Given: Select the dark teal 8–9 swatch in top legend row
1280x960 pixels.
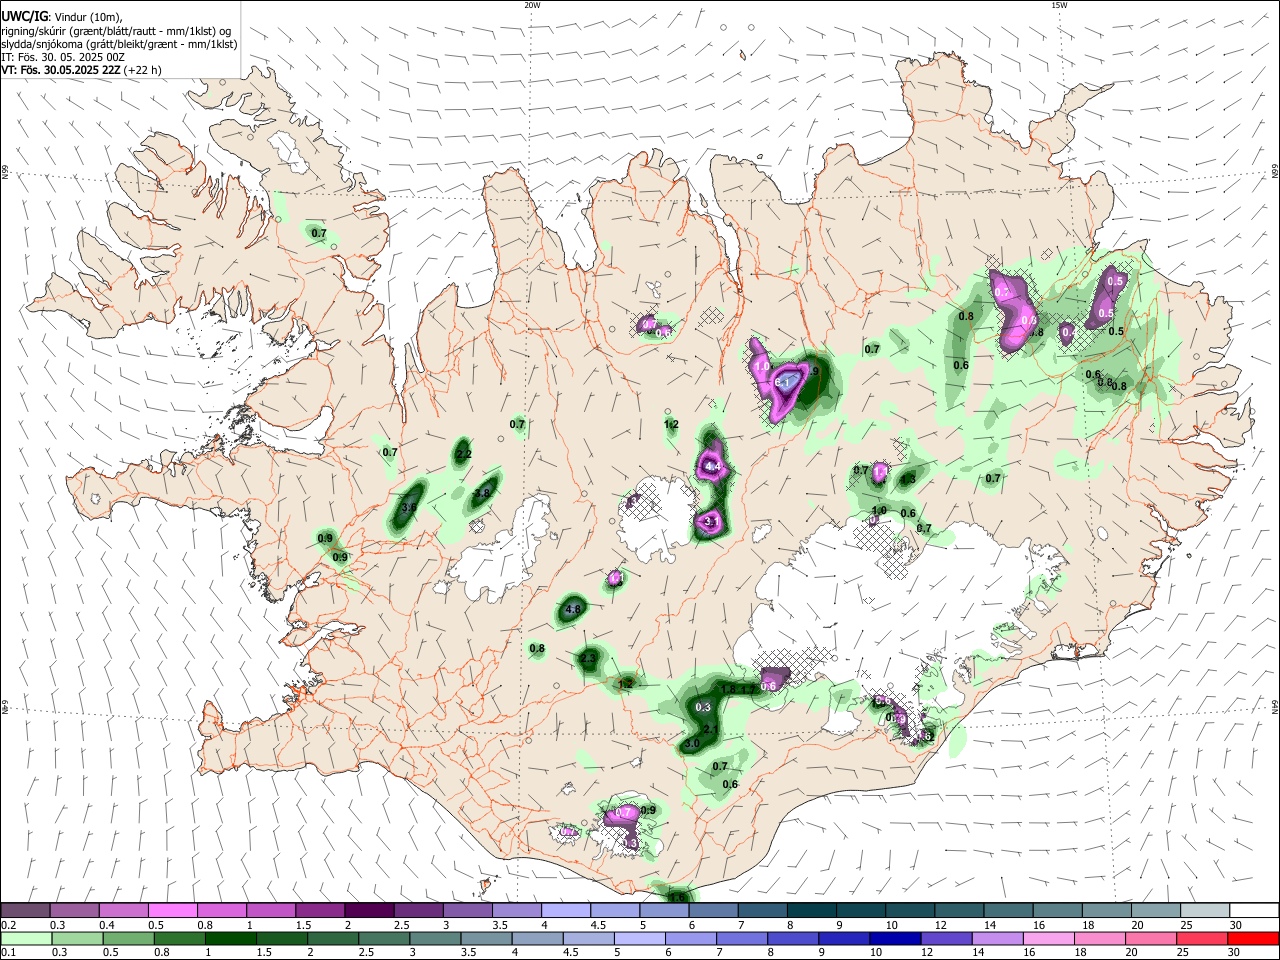Looking at the screenshot, I should click(x=810, y=910).
